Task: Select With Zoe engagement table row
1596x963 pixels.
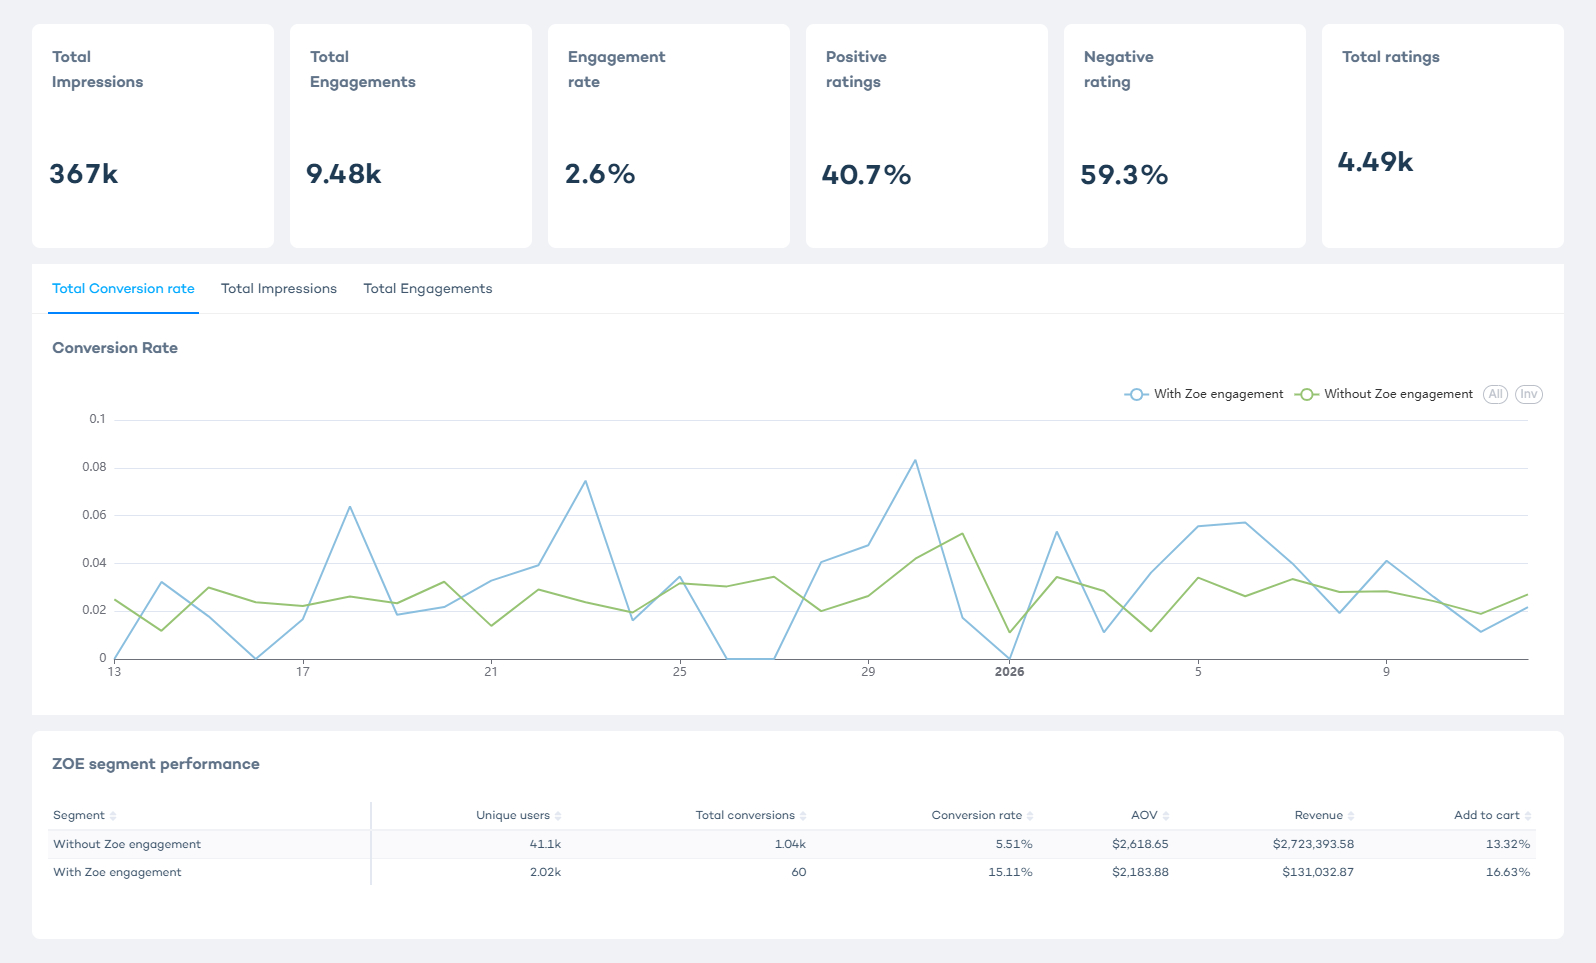Action: pyautogui.click(x=117, y=873)
